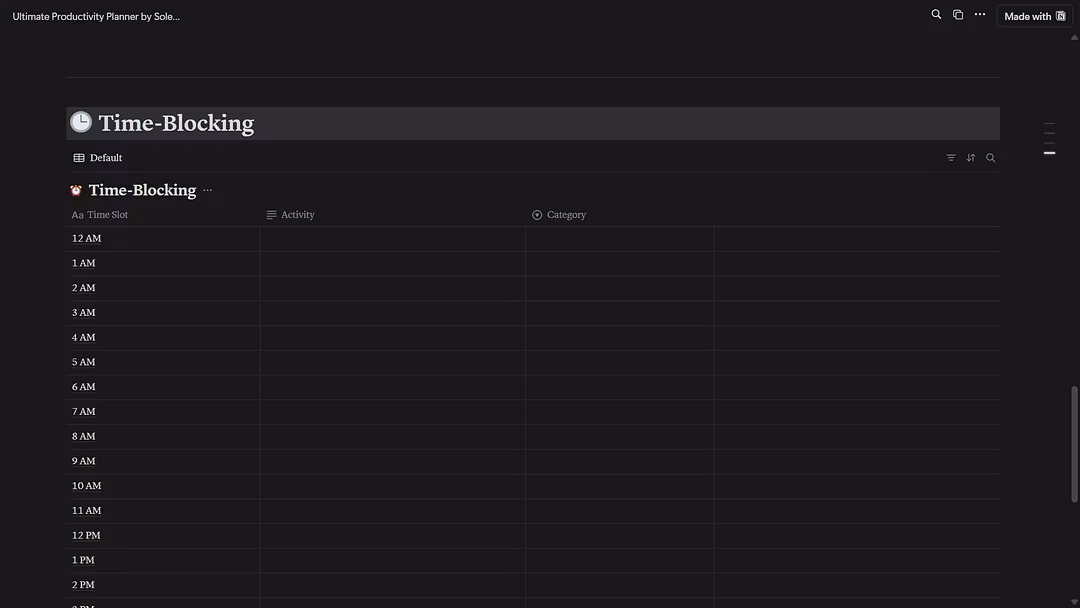Open the 12 AM time slot row
This screenshot has width=1080, height=608.
[87, 239]
